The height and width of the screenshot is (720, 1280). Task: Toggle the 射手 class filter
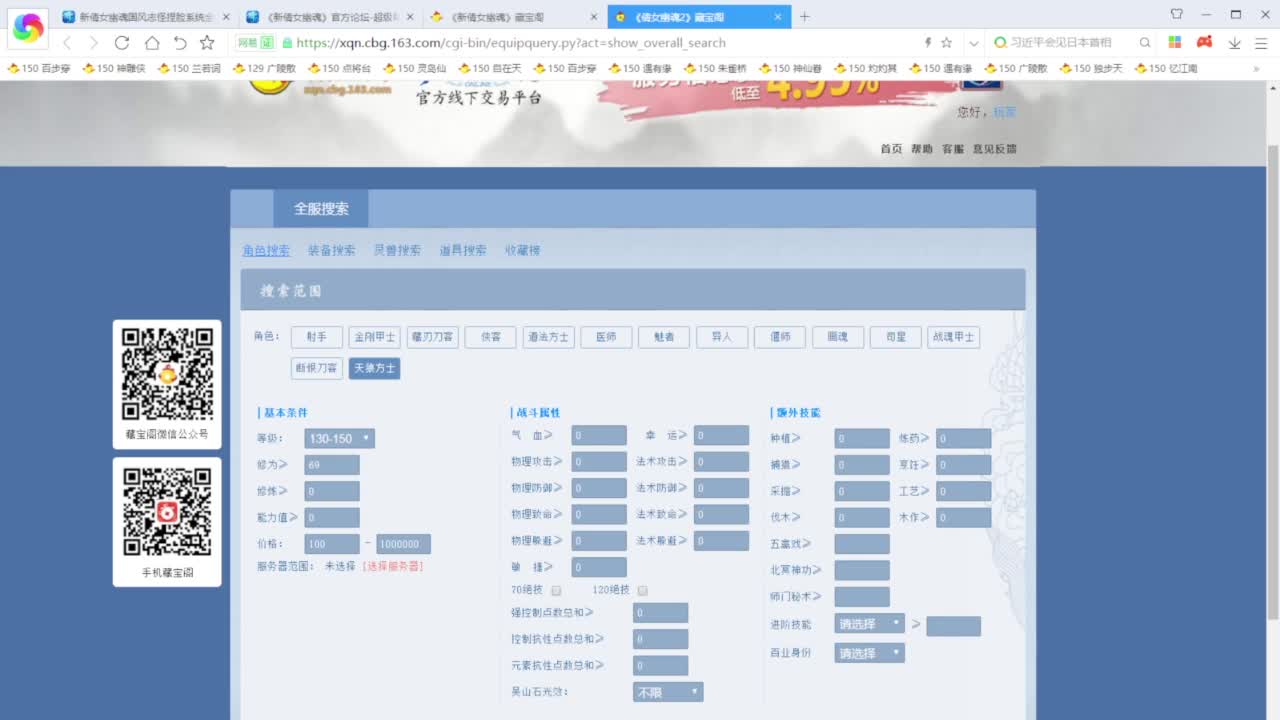tap(316, 337)
